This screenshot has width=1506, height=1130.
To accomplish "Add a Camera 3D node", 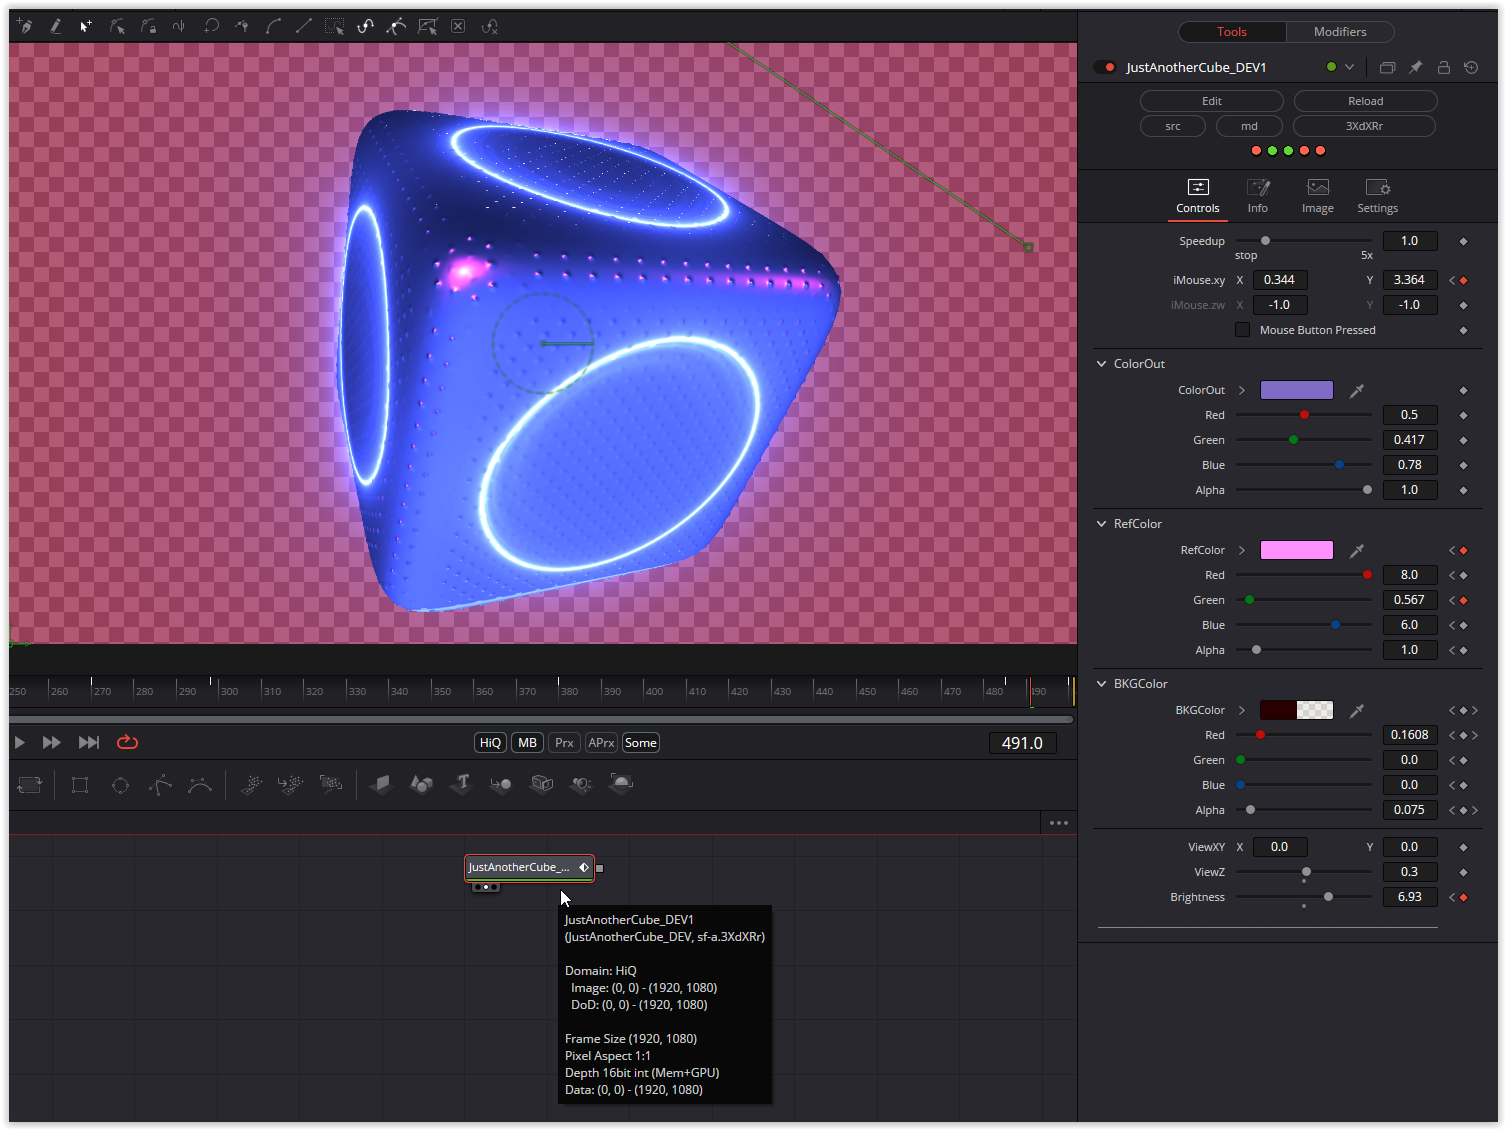I will (x=541, y=785).
